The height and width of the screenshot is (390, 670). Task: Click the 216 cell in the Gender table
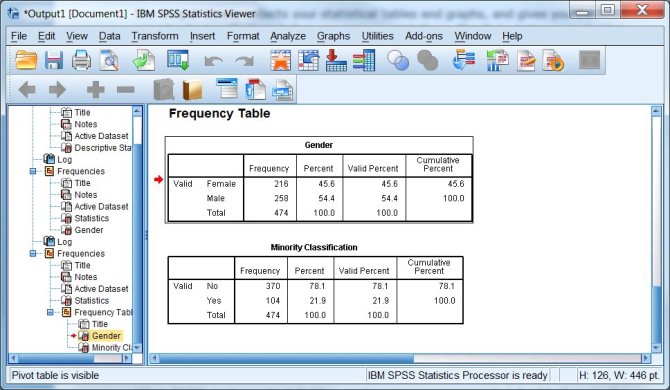(x=281, y=184)
